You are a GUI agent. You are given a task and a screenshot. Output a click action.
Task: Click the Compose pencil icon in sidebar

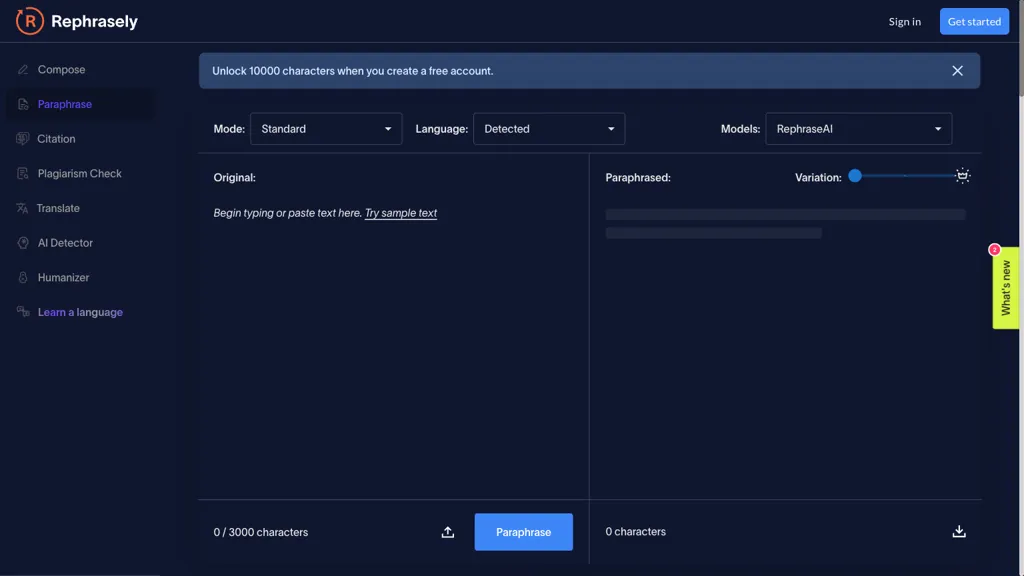[x=23, y=70]
